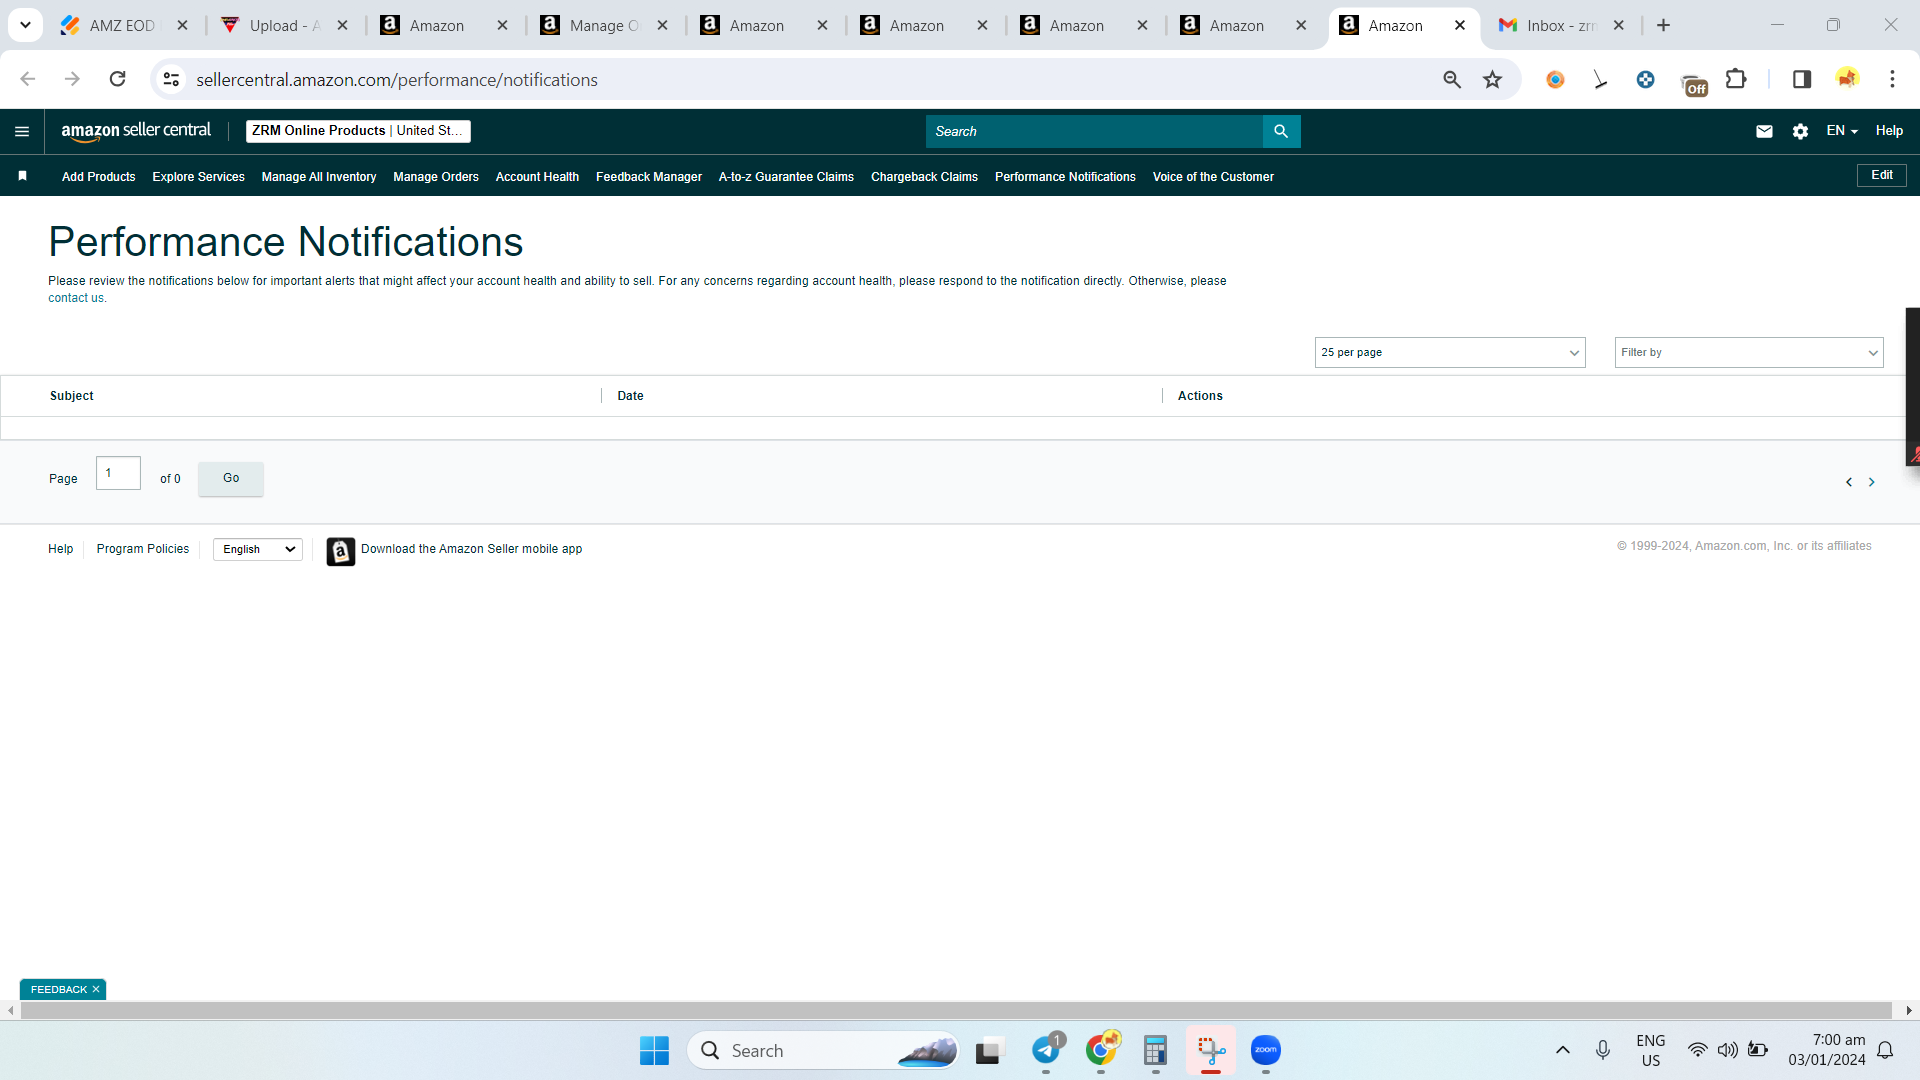Navigate to Account Health
The image size is (1920, 1080).
(537, 177)
